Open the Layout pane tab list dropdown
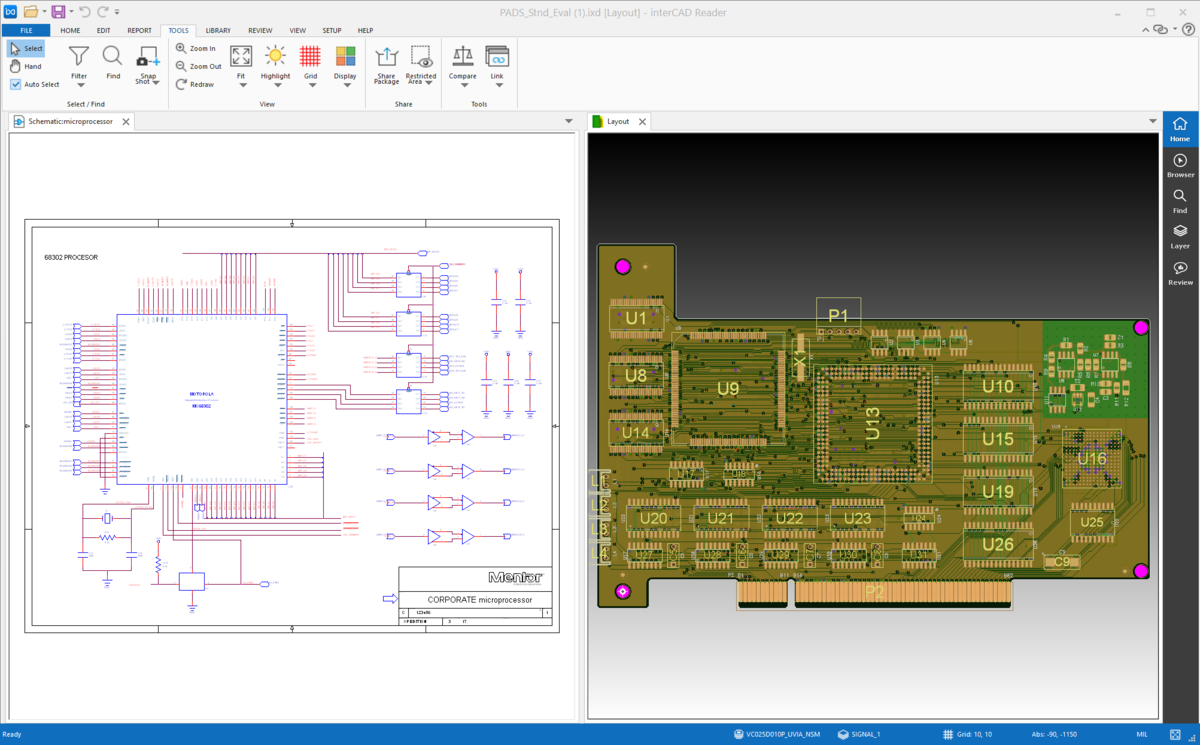The image size is (1200, 745). click(x=1152, y=121)
